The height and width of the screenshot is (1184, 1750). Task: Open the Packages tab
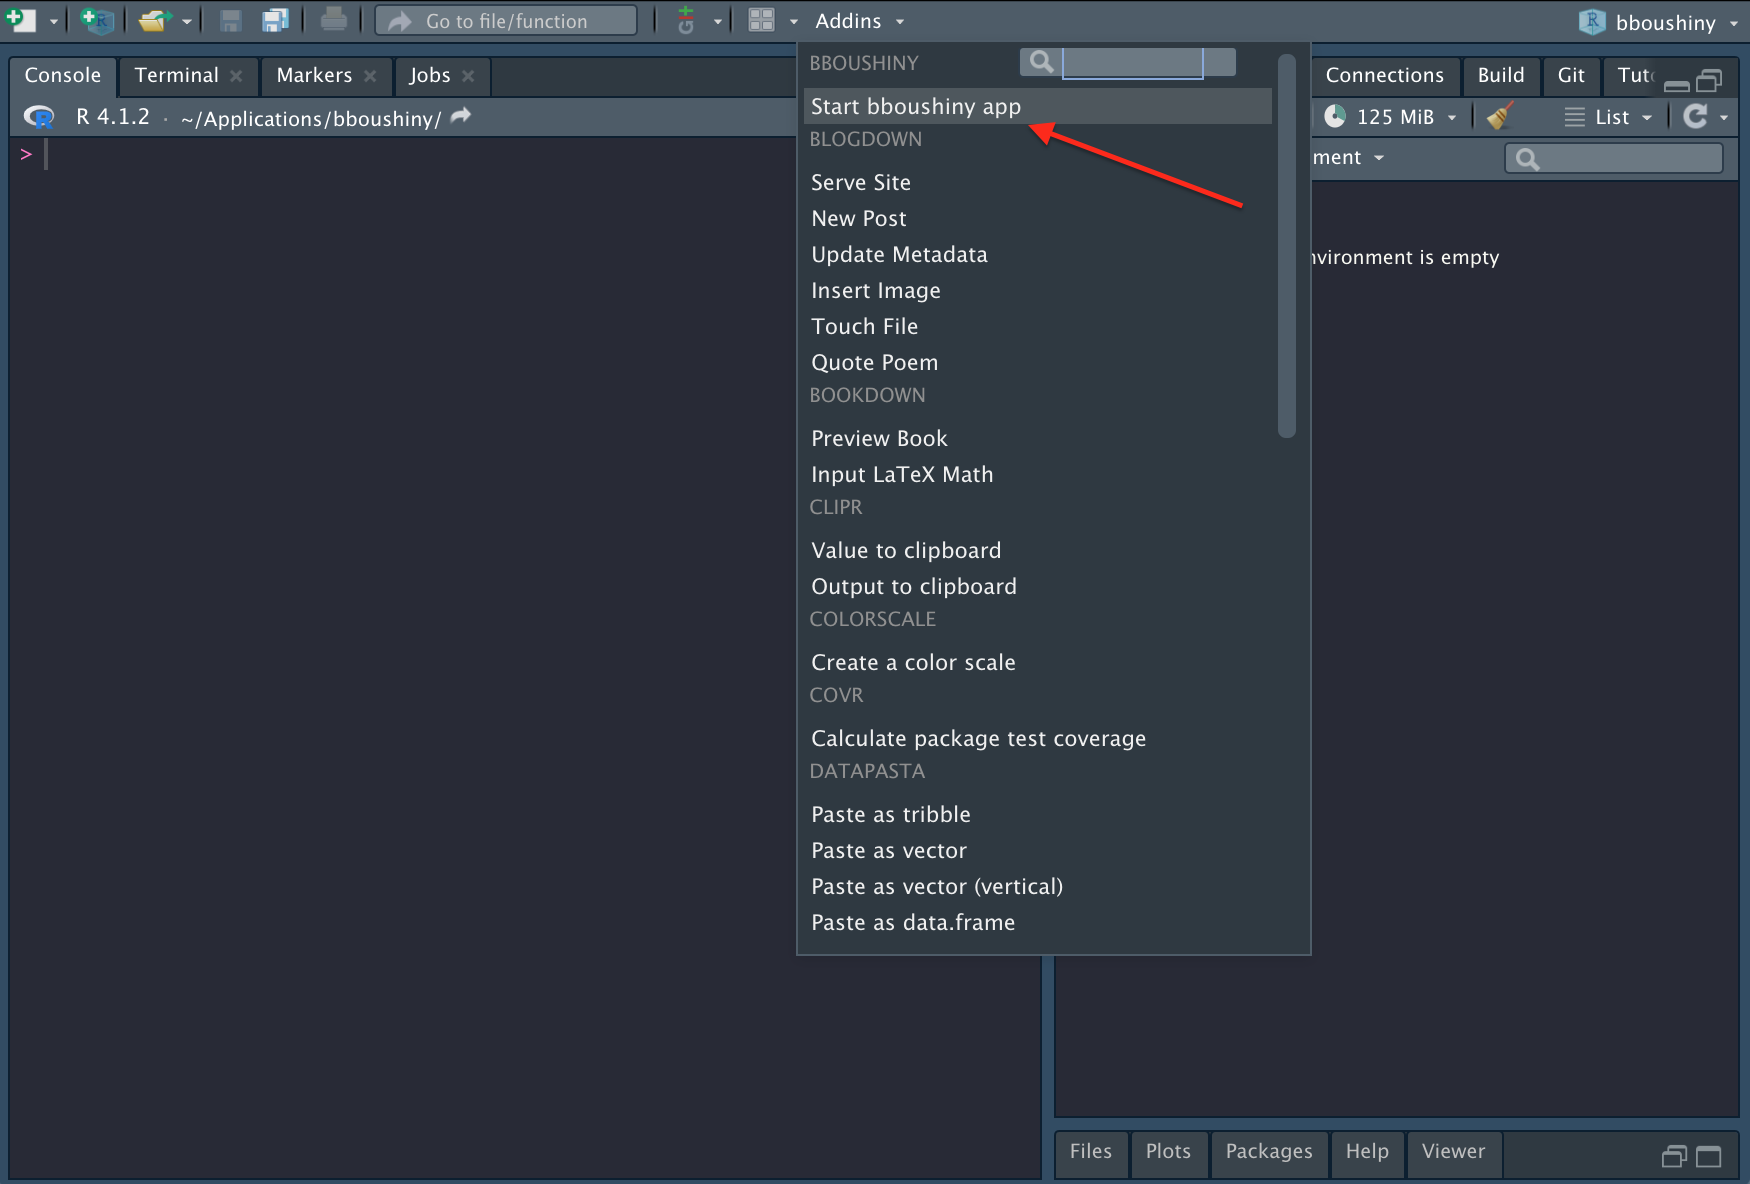click(1269, 1151)
